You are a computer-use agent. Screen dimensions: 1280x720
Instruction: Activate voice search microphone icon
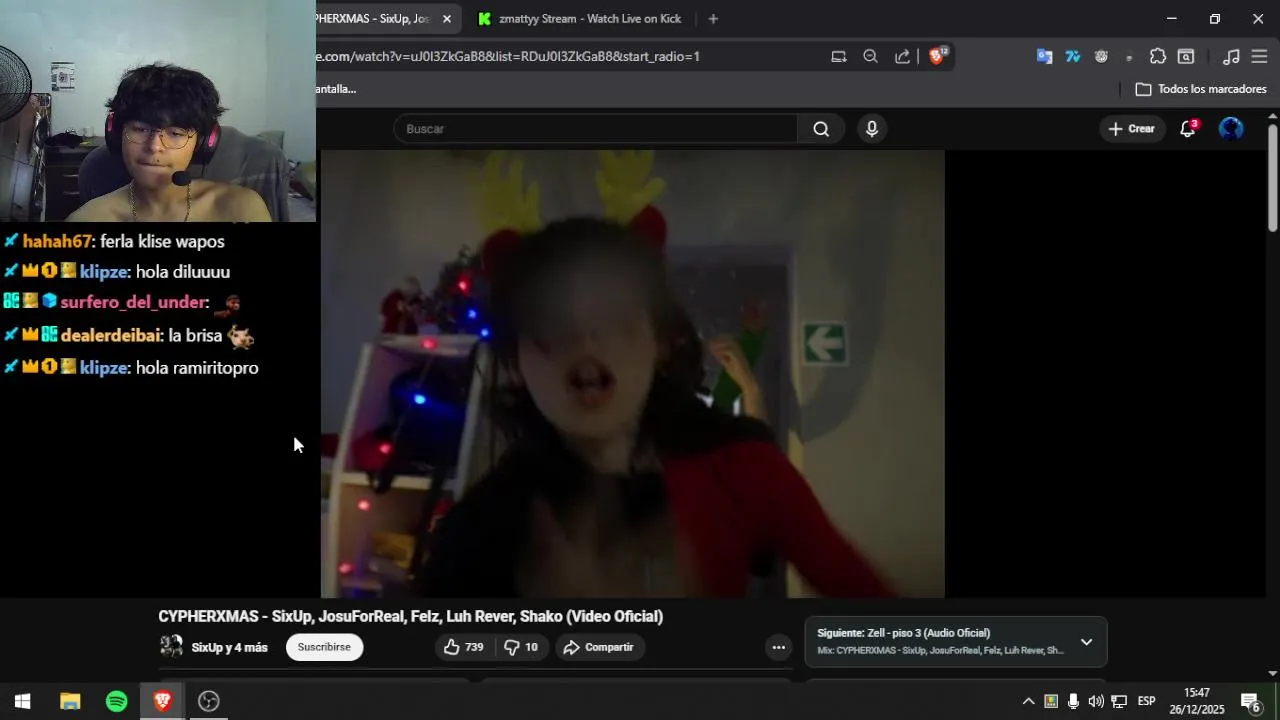[872, 129]
